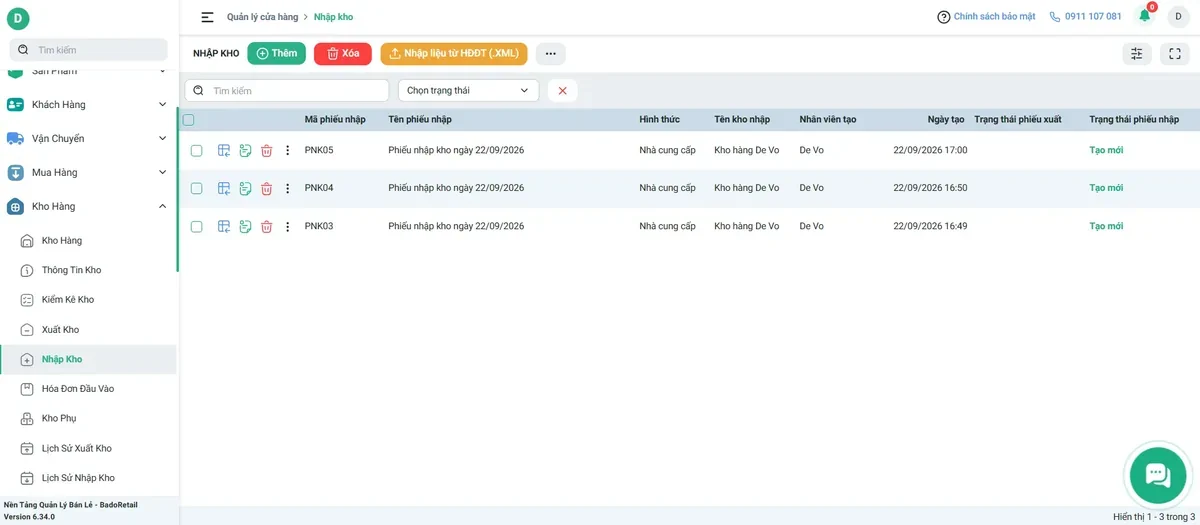
Task: Click the red Xóa button
Action: click(343, 54)
